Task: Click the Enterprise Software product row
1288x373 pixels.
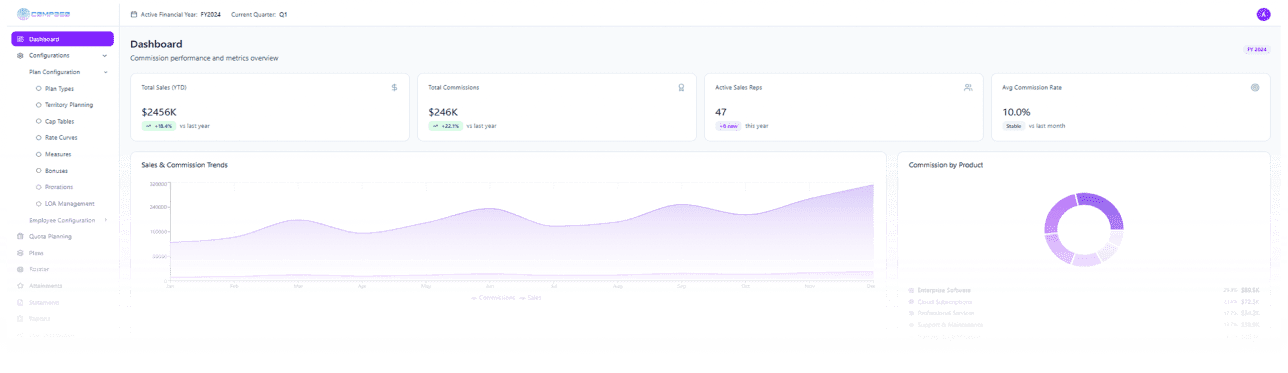Action: (x=1083, y=290)
